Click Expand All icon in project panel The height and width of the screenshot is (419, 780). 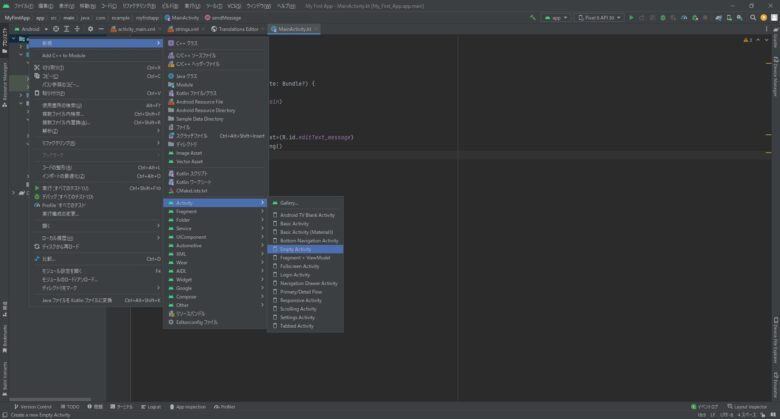[66, 29]
